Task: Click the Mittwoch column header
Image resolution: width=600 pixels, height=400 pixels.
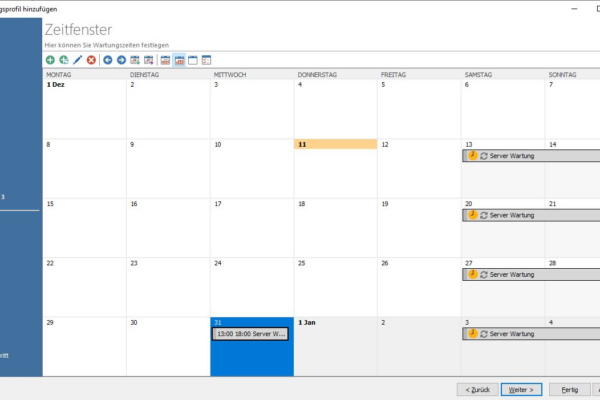Action: tap(251, 74)
